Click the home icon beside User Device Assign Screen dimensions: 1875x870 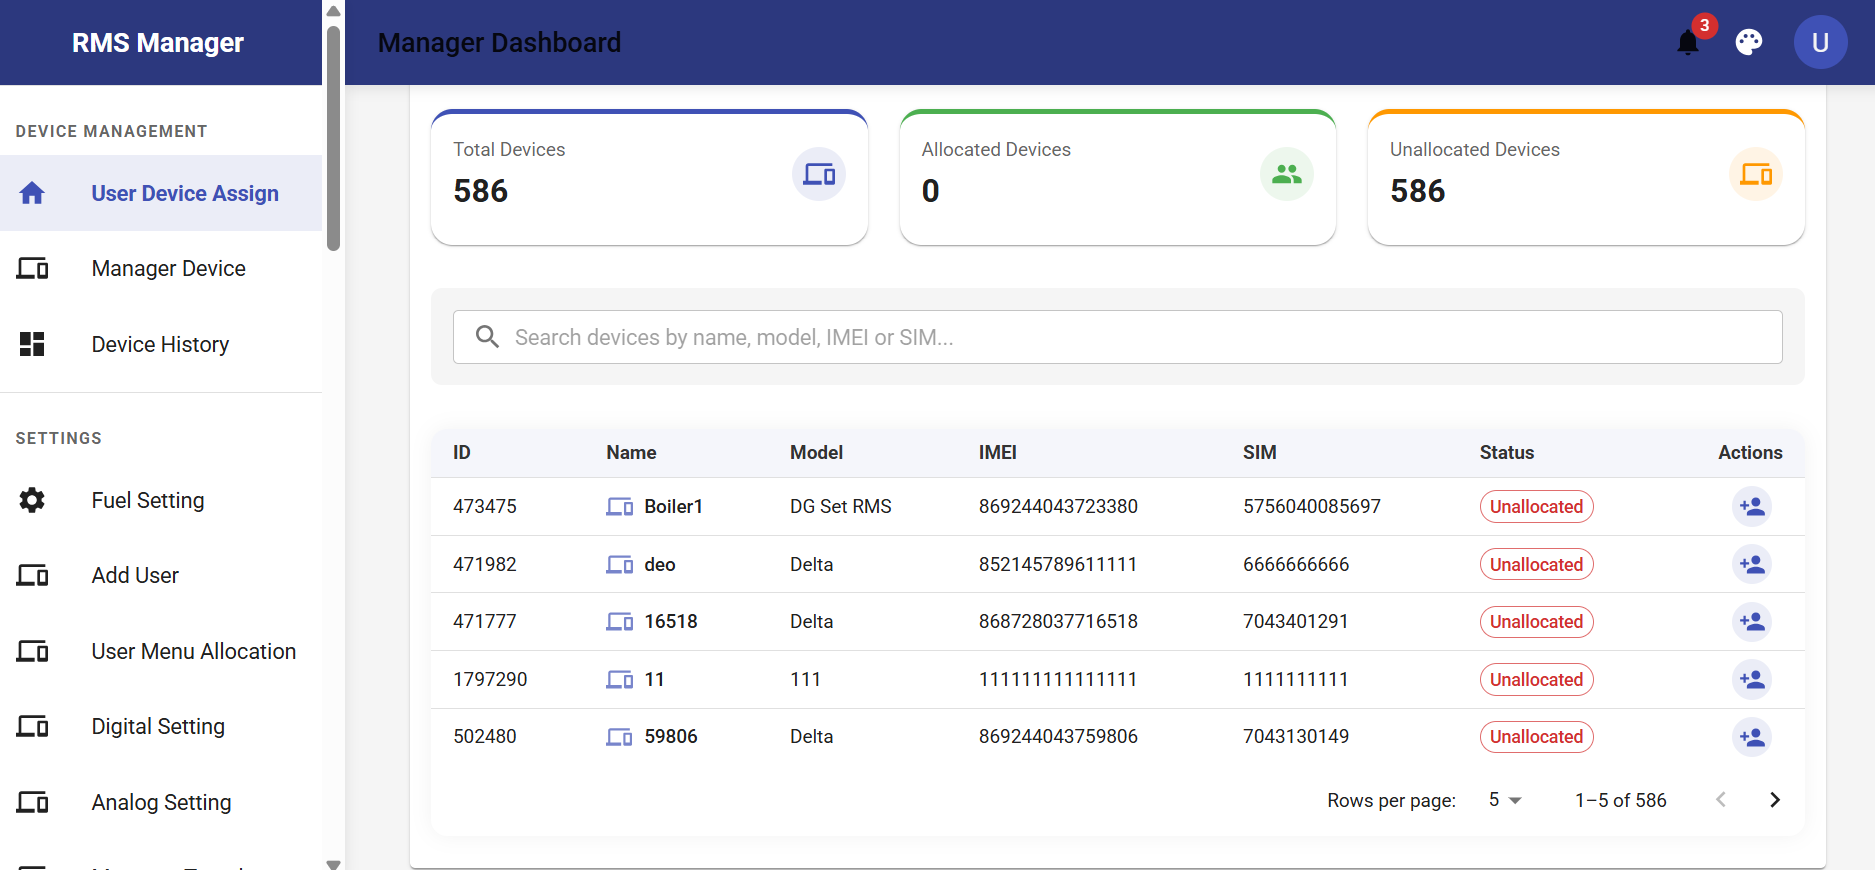coord(32,193)
